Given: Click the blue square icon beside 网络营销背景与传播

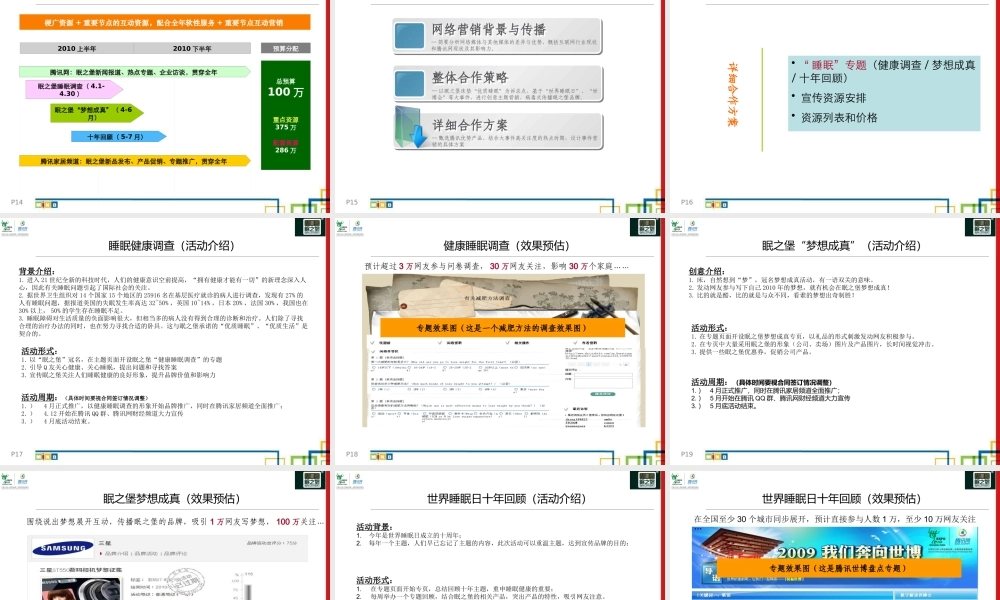Looking at the screenshot, I should tap(409, 36).
